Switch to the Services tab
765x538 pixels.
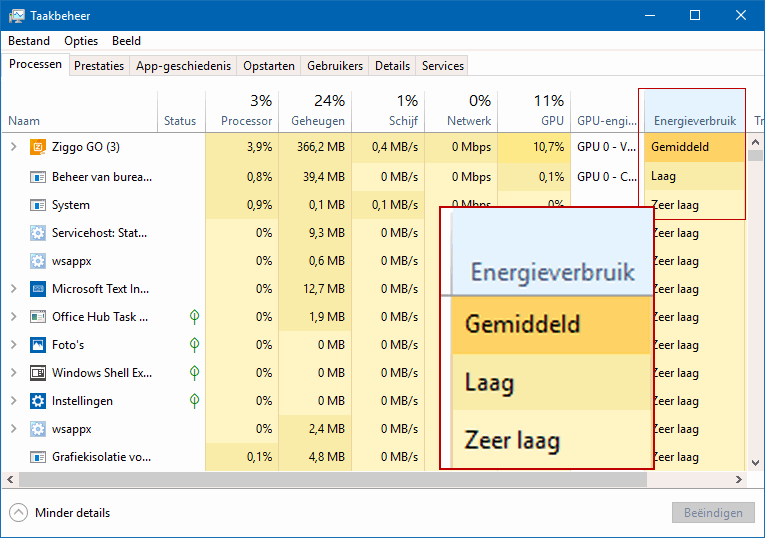(x=443, y=66)
